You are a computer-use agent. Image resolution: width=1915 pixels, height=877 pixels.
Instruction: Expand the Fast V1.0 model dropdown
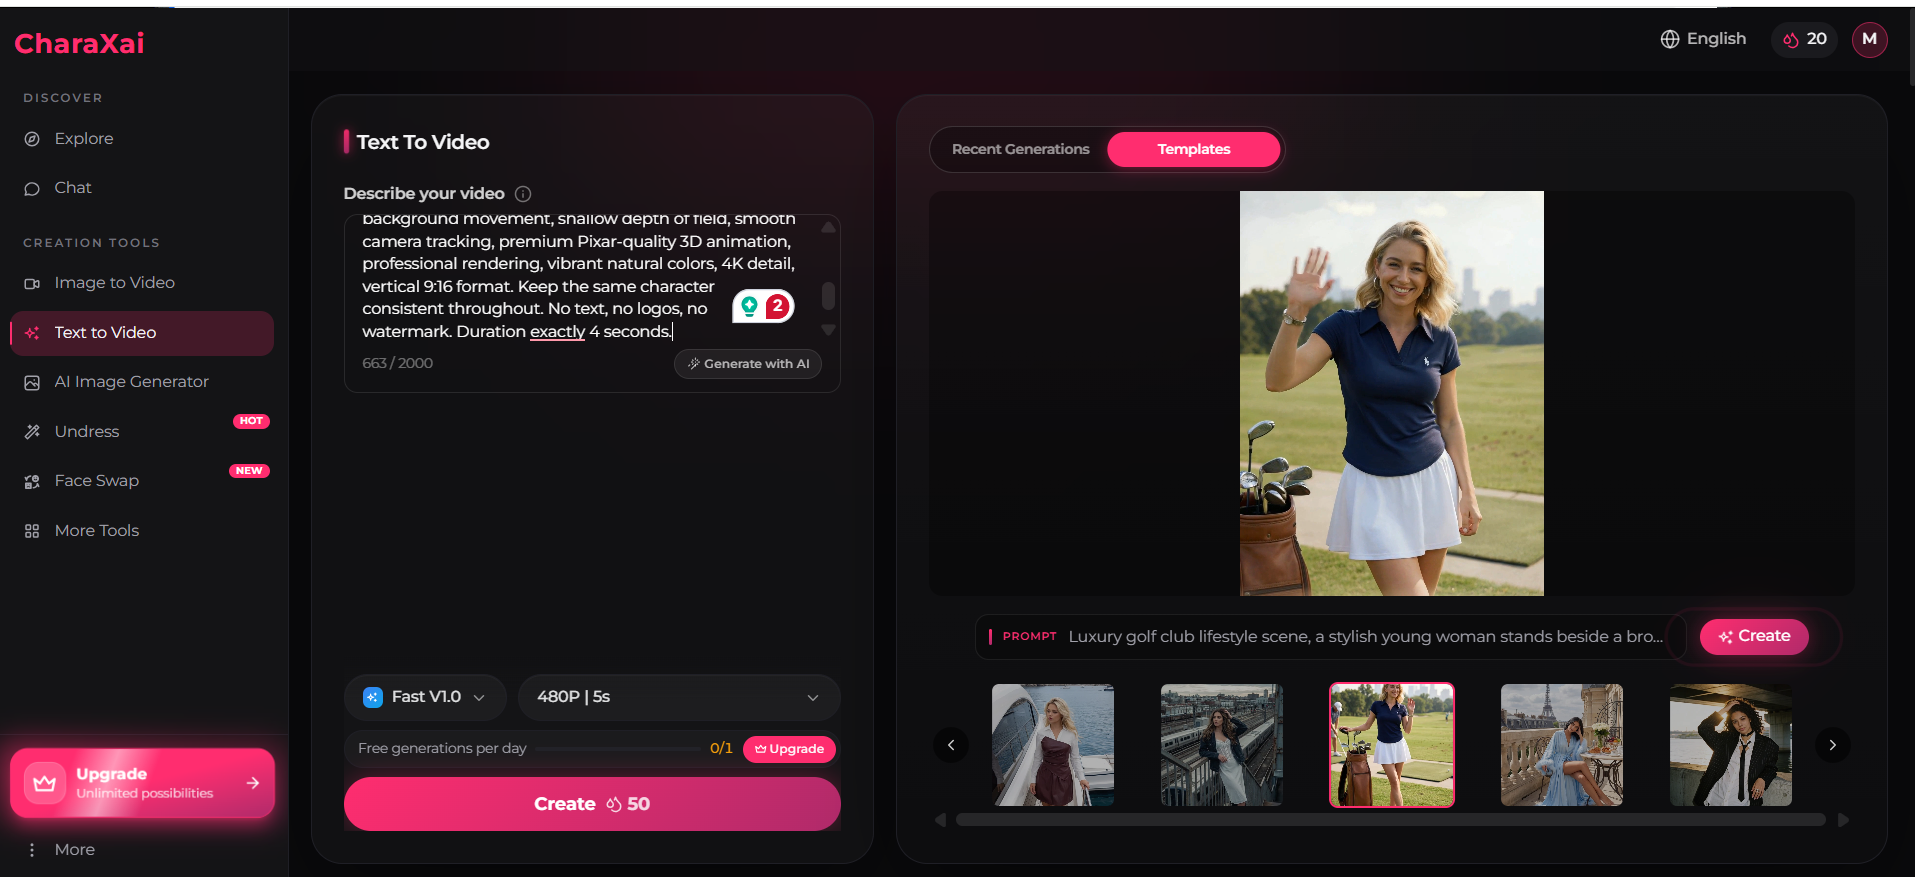coord(425,697)
